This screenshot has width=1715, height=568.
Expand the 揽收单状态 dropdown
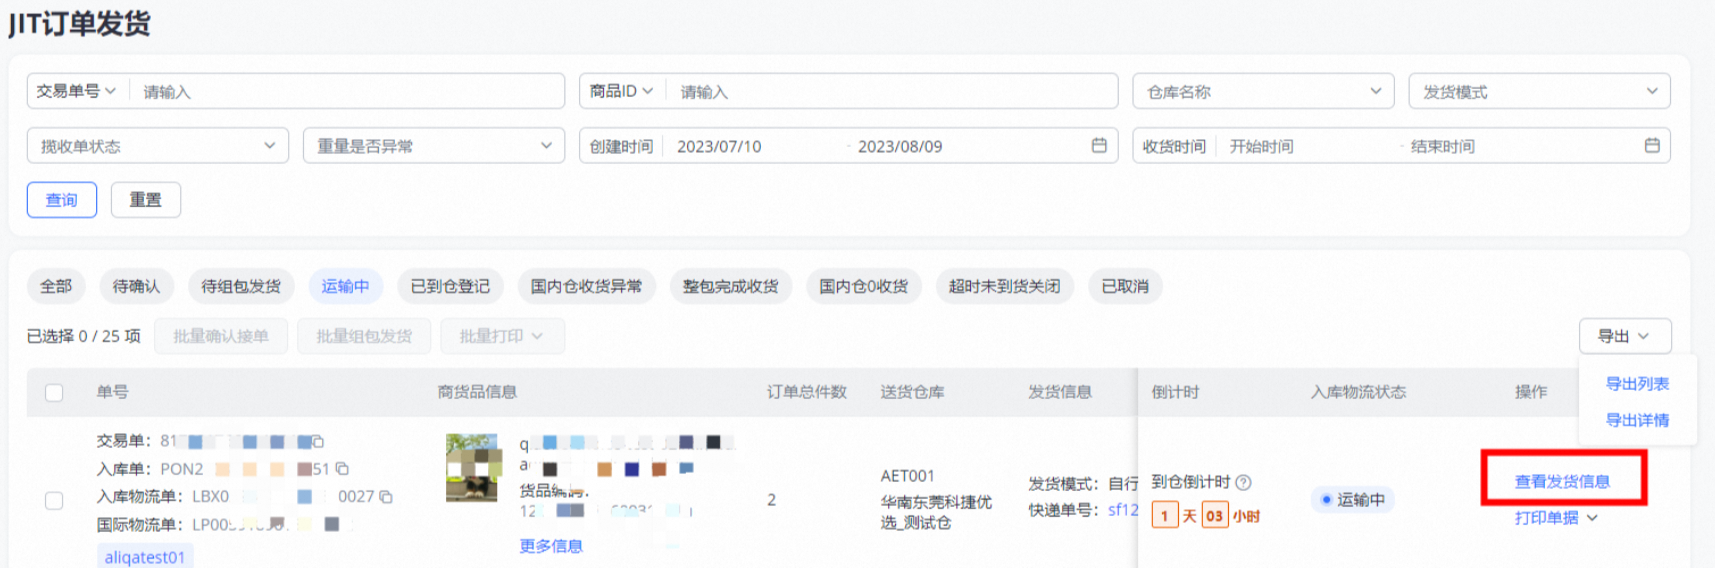point(157,146)
